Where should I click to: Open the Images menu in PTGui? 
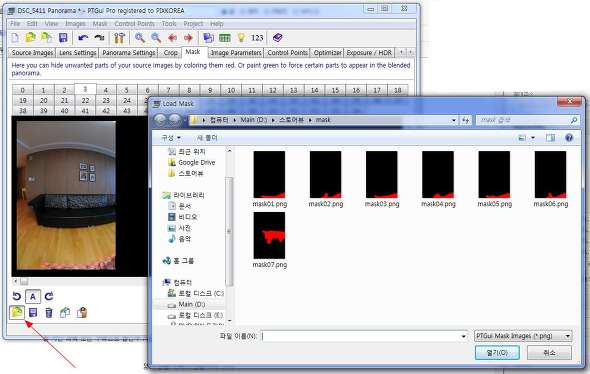75,24
